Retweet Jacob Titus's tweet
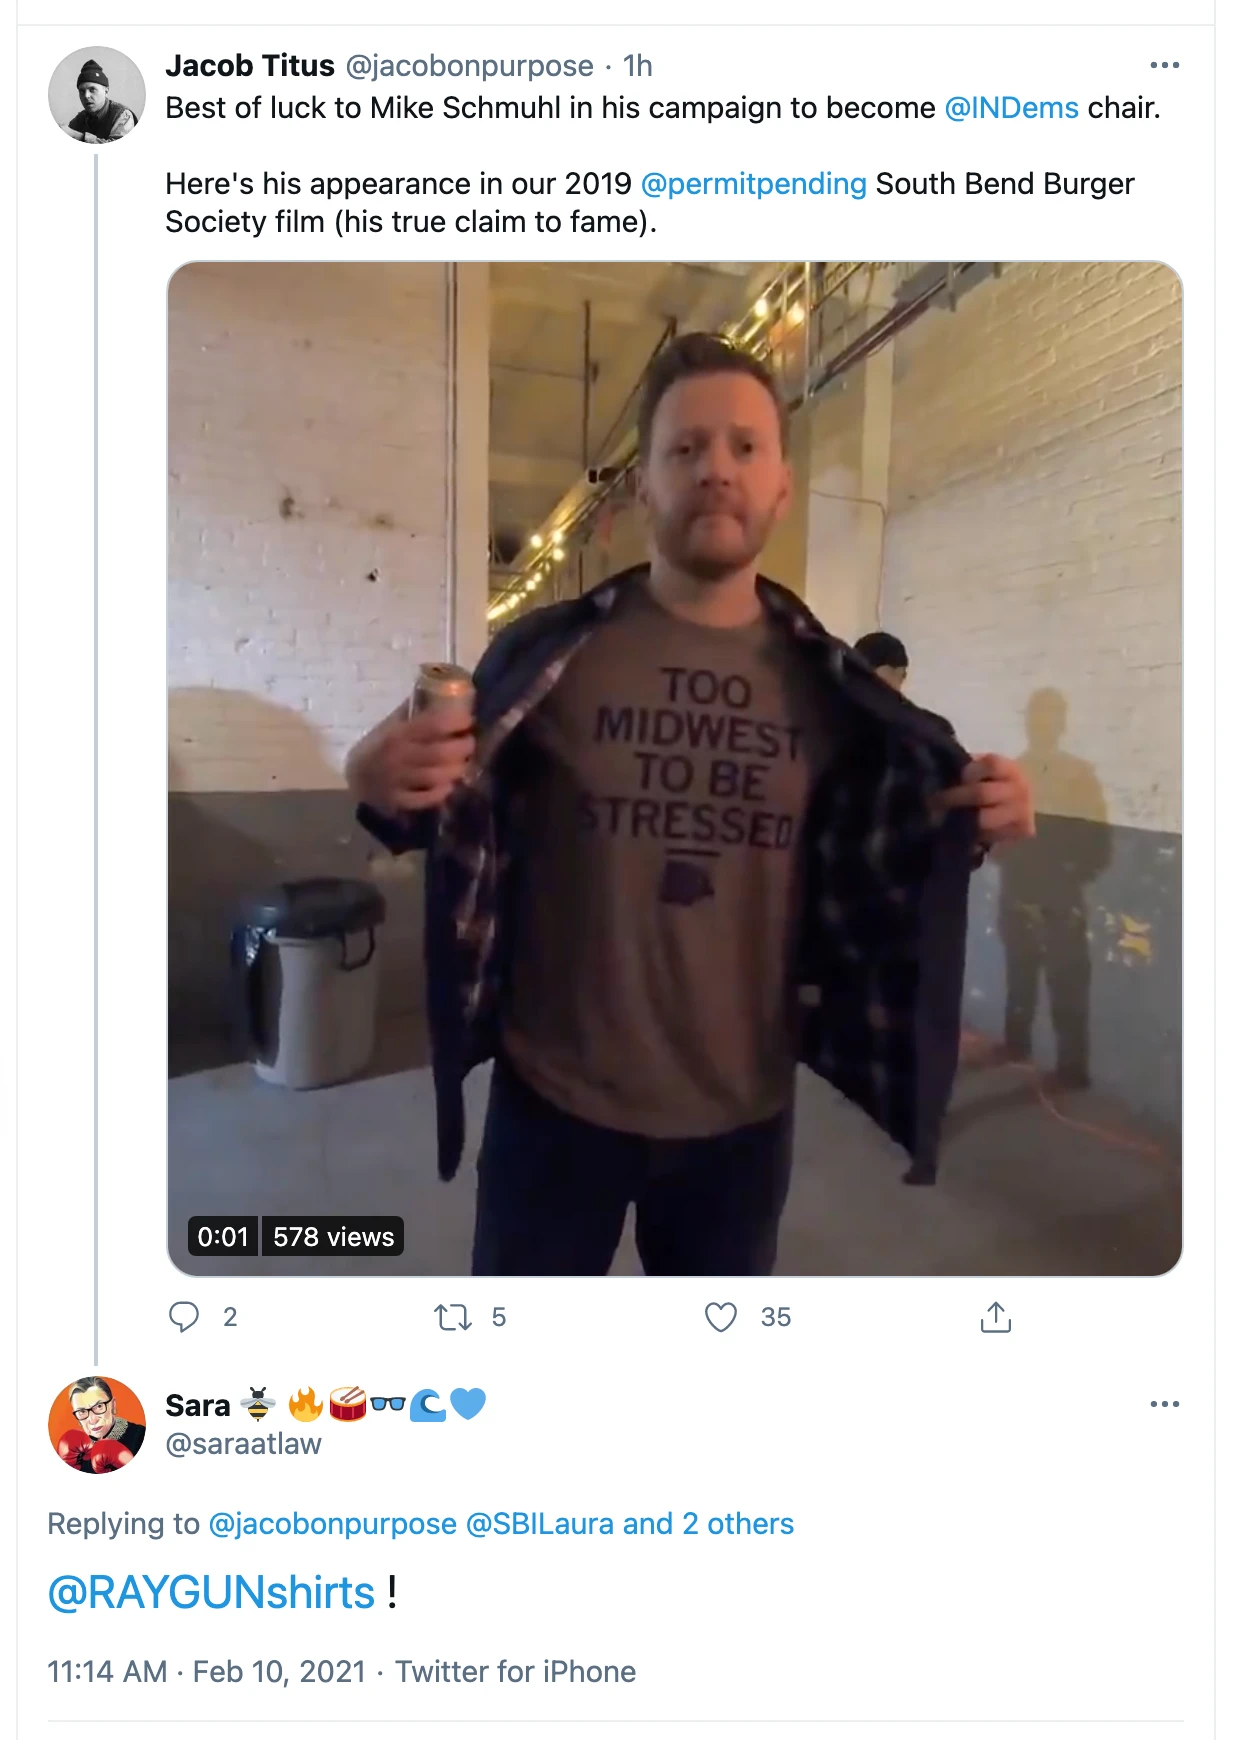This screenshot has width=1236, height=1740. pyautogui.click(x=453, y=1317)
